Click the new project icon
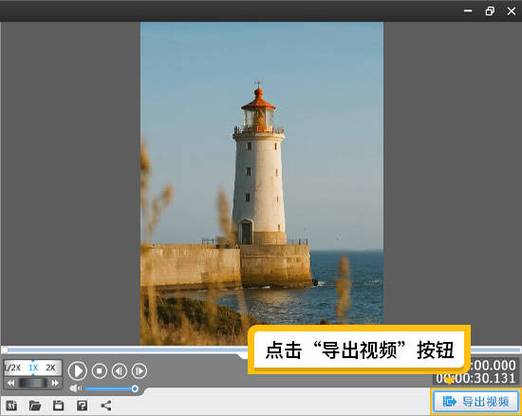The image size is (522, 416). 11,405
